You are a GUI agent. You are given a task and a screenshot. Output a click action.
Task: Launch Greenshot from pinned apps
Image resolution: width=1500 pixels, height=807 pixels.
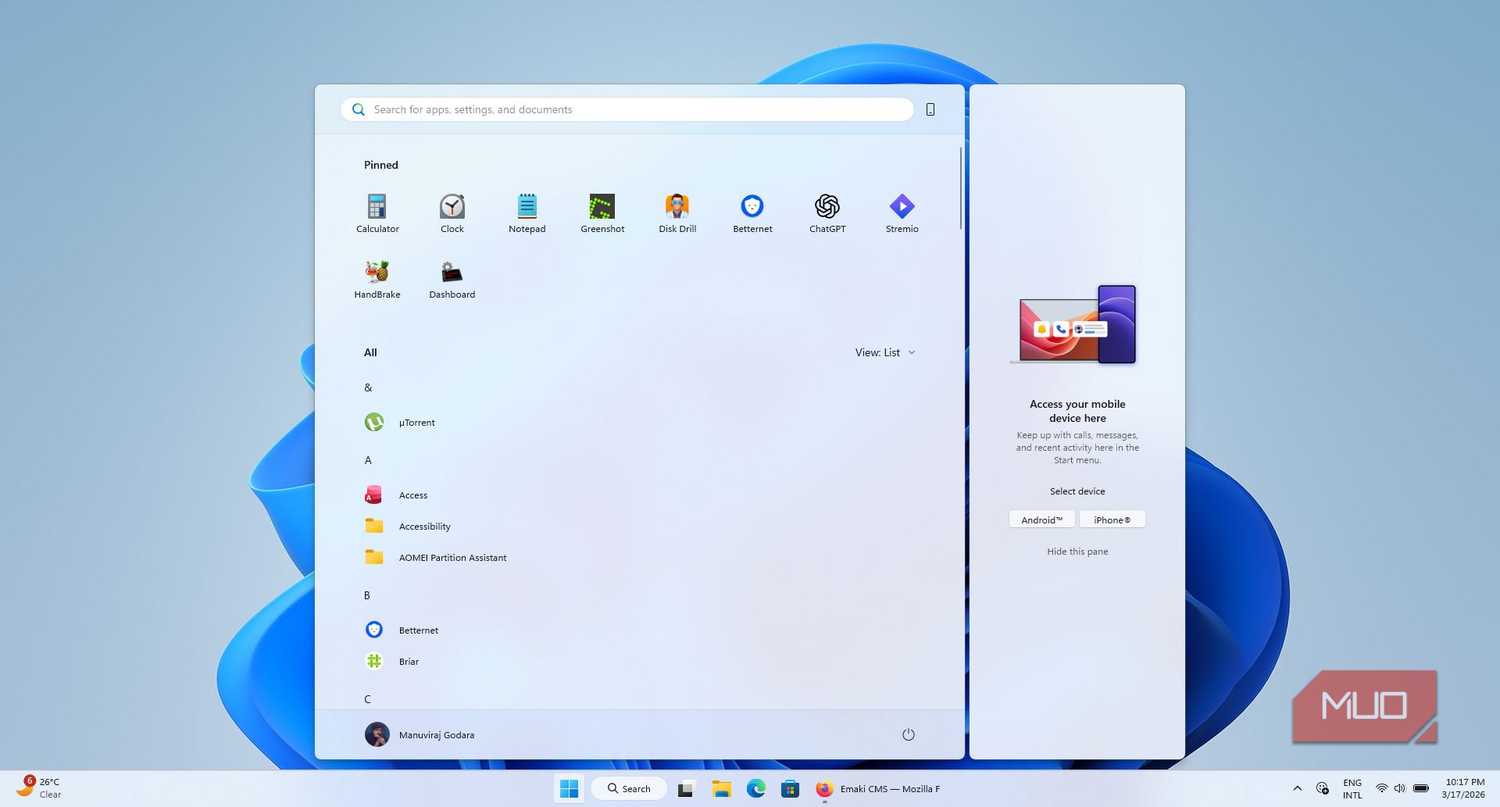coord(602,214)
